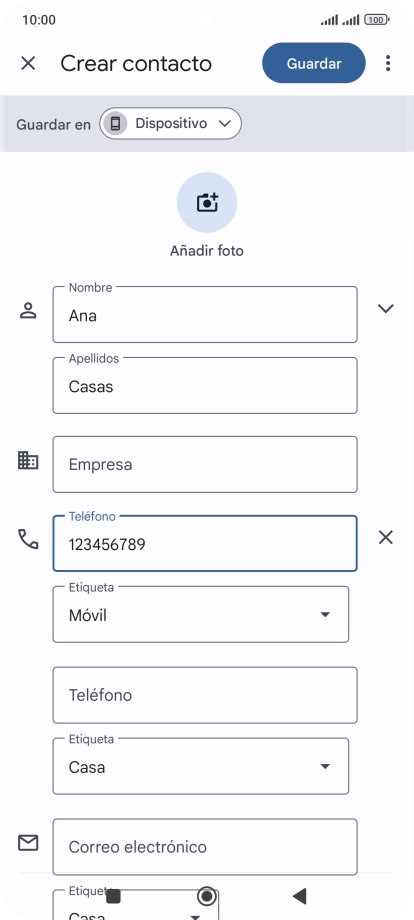Click the company building icon
This screenshot has height=920, width=414.
tap(28, 461)
